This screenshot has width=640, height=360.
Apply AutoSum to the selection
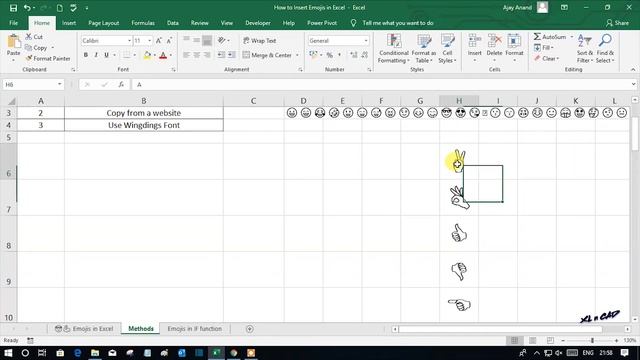550,37
